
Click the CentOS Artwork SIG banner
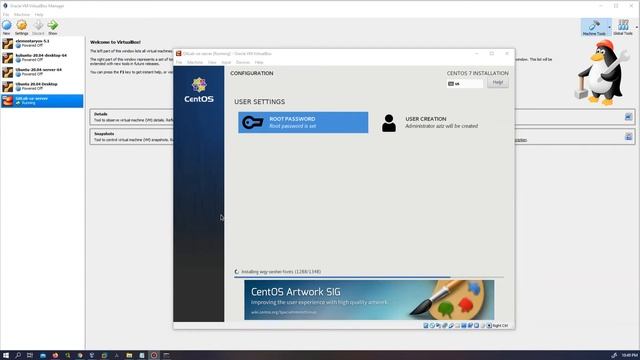(x=369, y=300)
